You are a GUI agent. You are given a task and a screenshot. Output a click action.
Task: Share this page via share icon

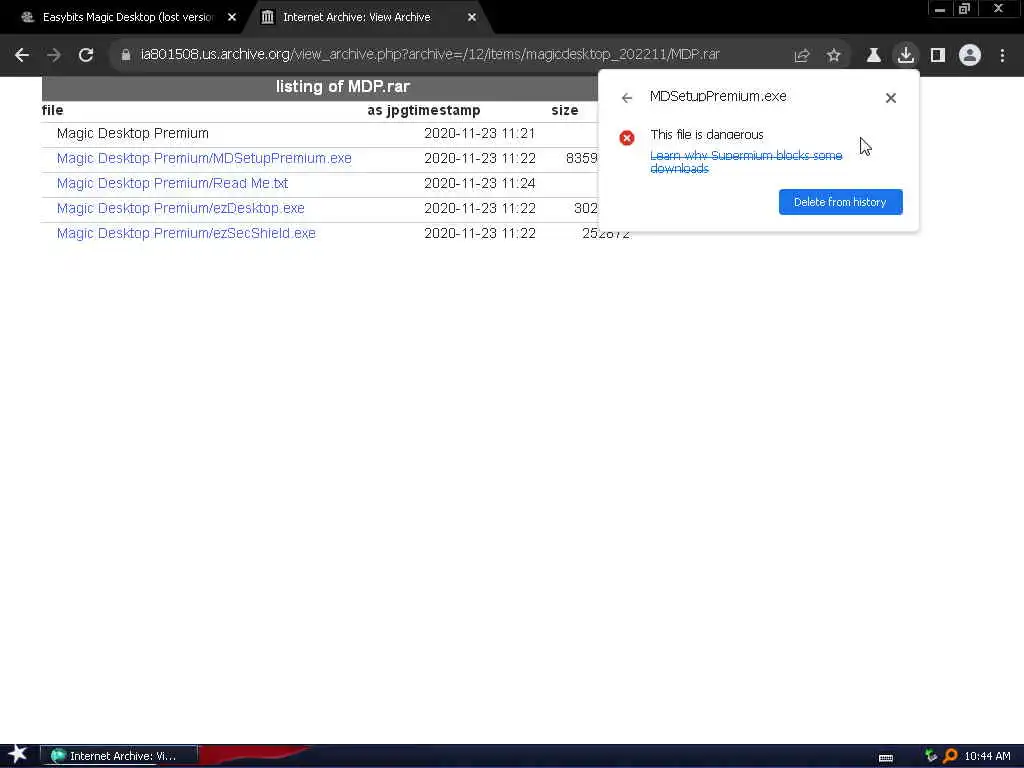click(x=802, y=56)
